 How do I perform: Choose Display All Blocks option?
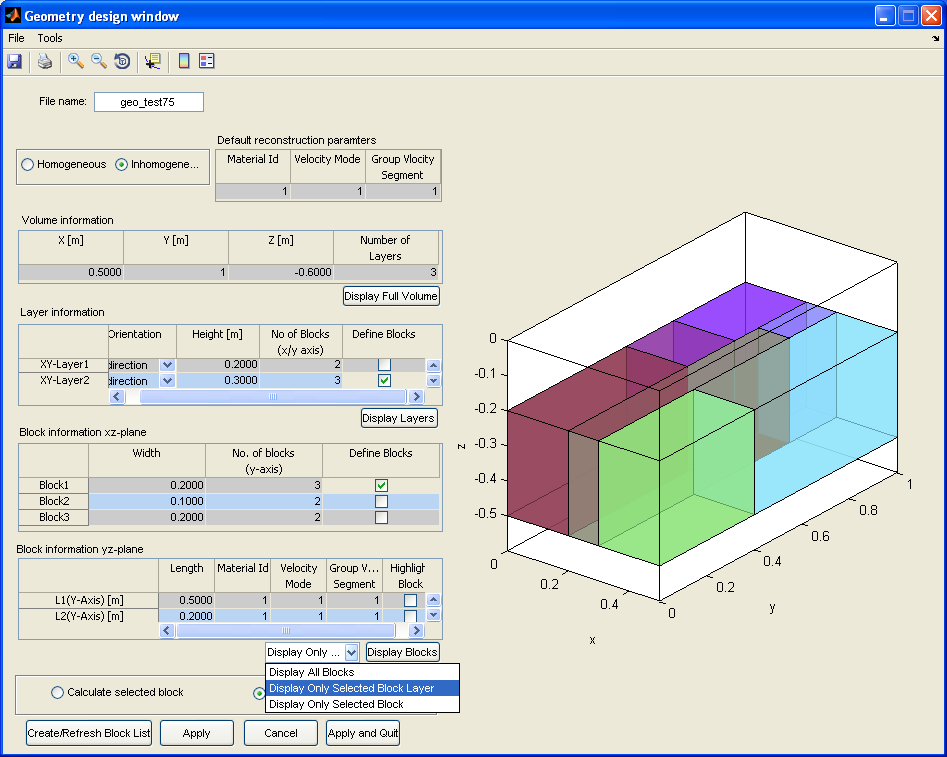(362, 672)
